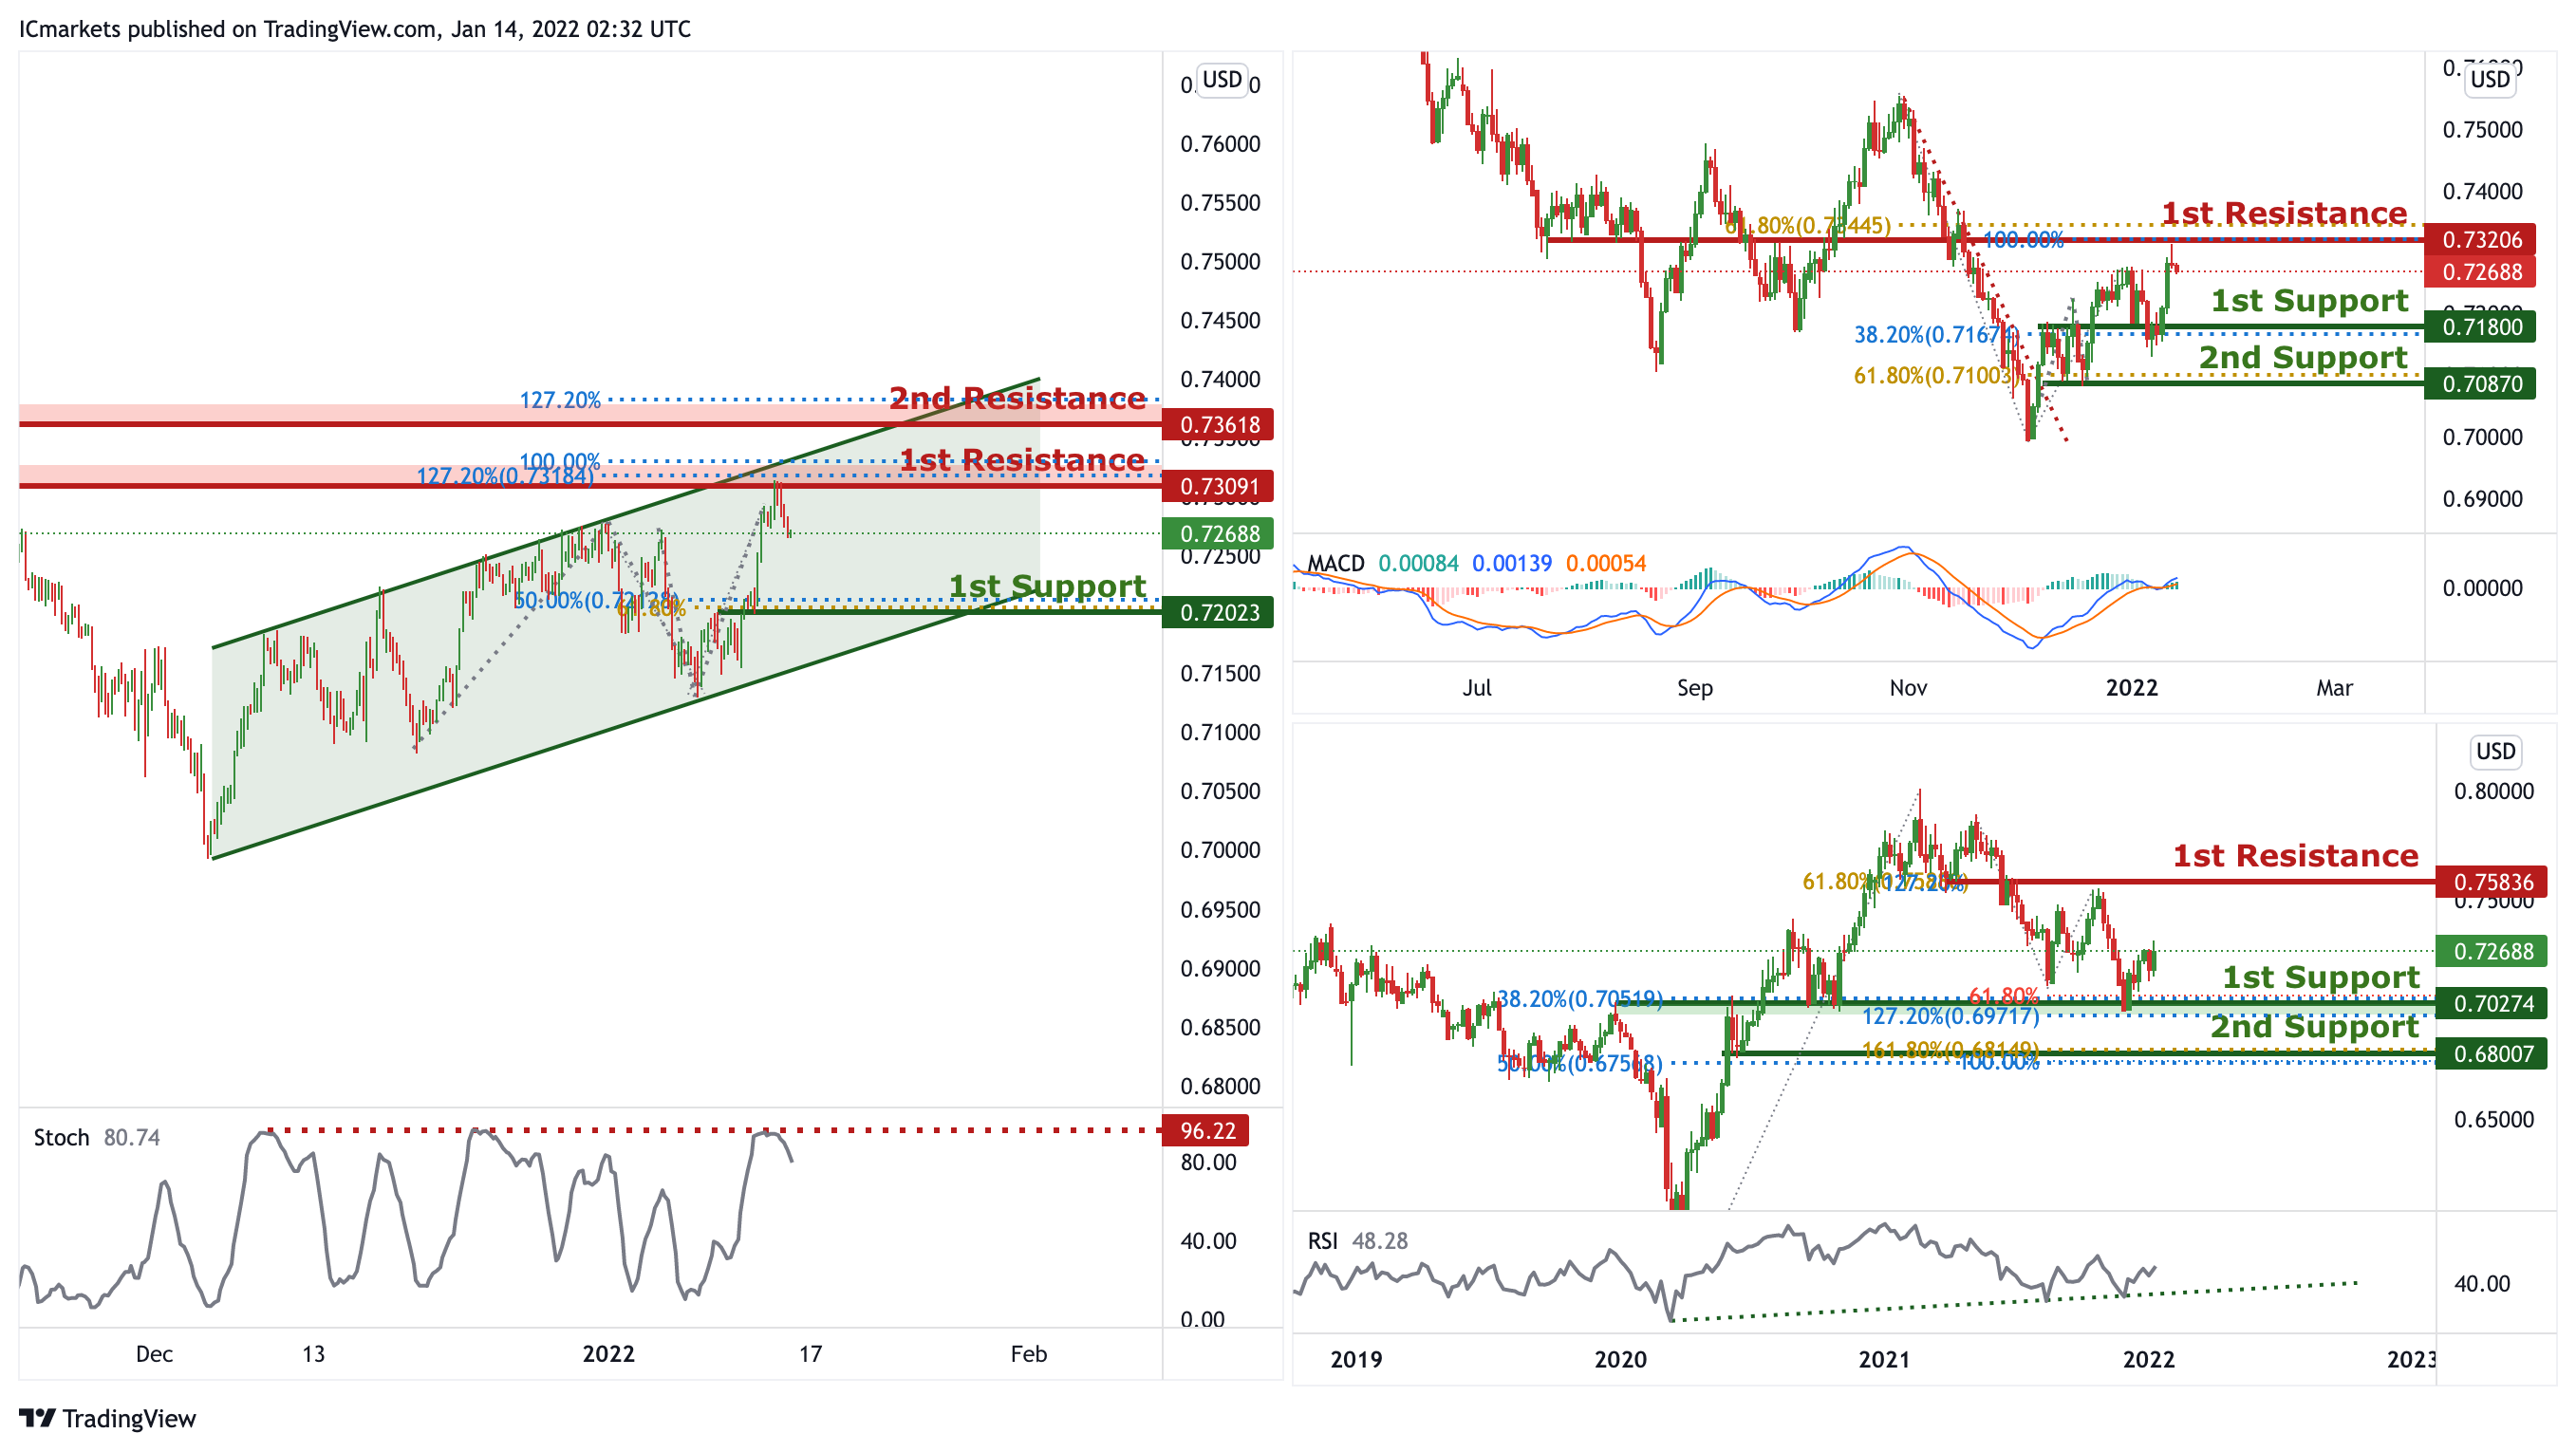Viewport: 2576px width, 1452px height.
Task: Click the RSI indicator label
Action: point(1322,1241)
